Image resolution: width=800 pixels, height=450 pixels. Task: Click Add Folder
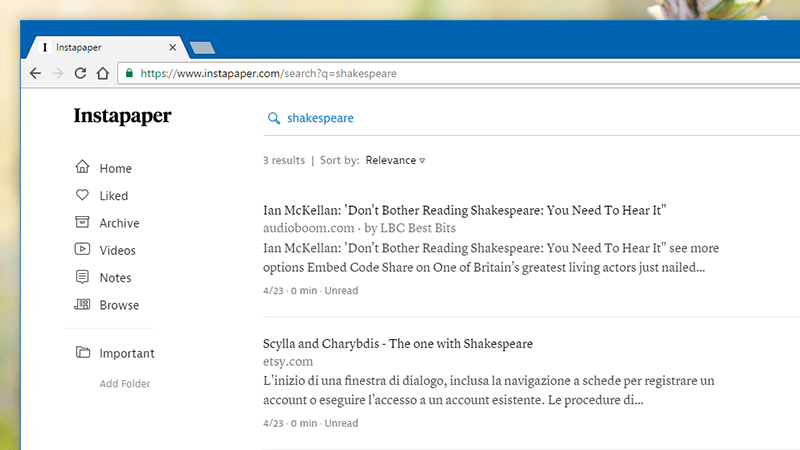(x=125, y=384)
